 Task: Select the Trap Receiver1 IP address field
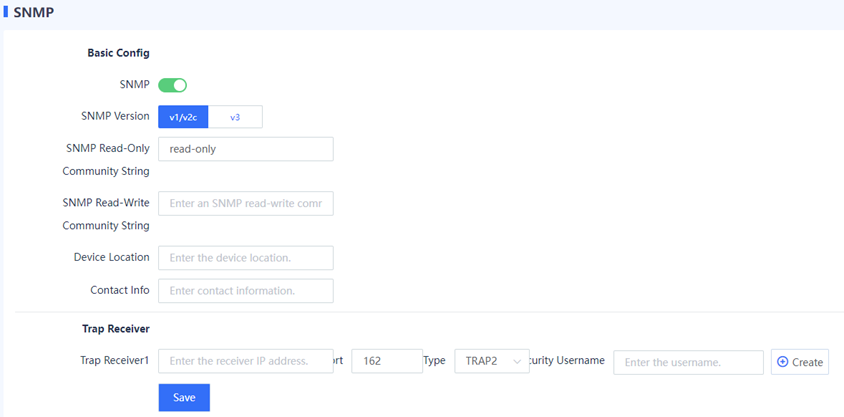coord(246,361)
